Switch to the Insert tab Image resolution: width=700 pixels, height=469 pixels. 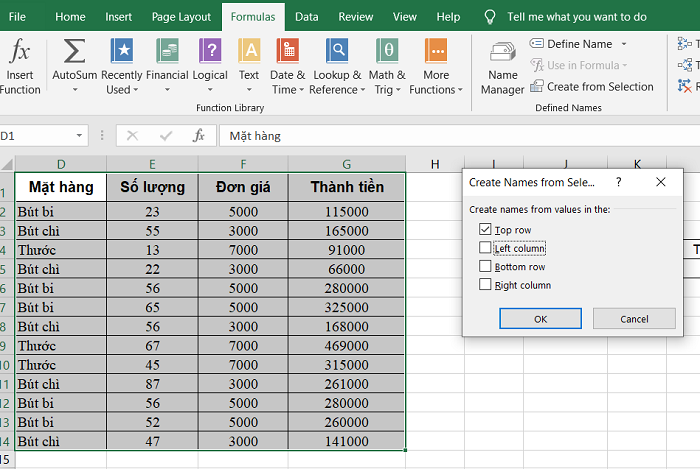(118, 17)
